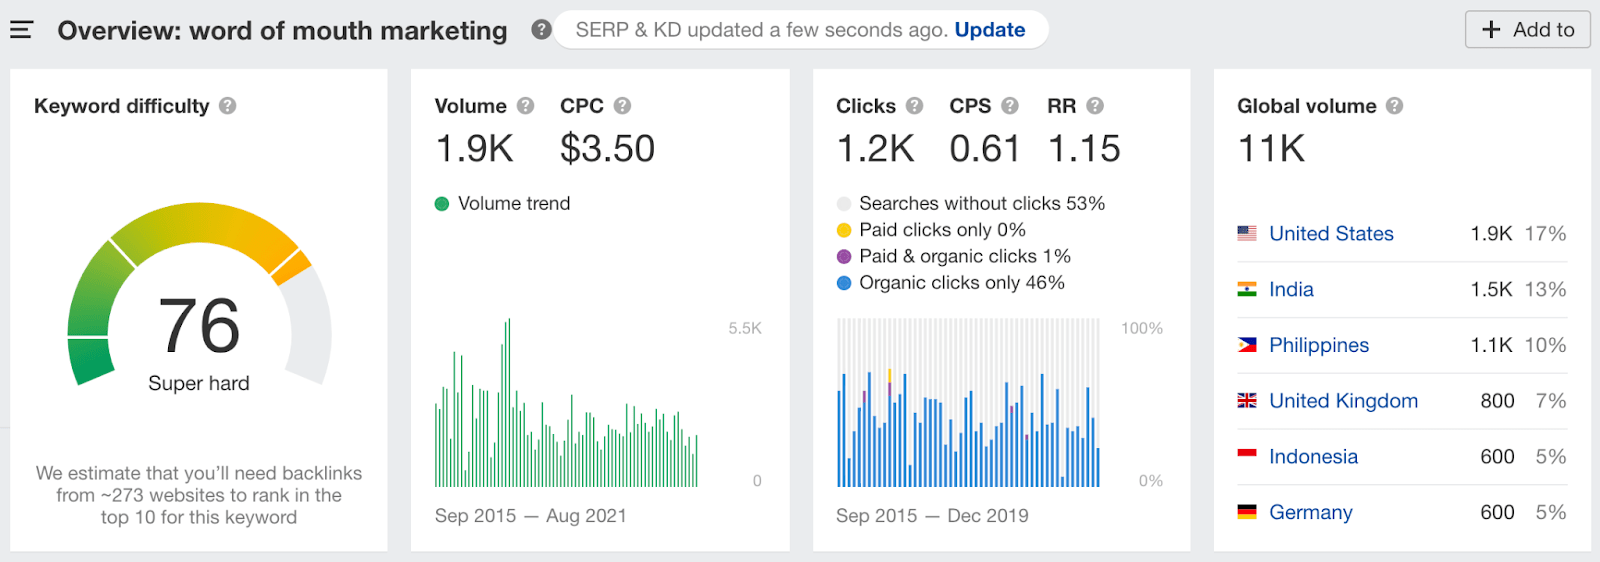Click Global volume help icon
Screen dimensions: 1600x562
coord(1395,106)
